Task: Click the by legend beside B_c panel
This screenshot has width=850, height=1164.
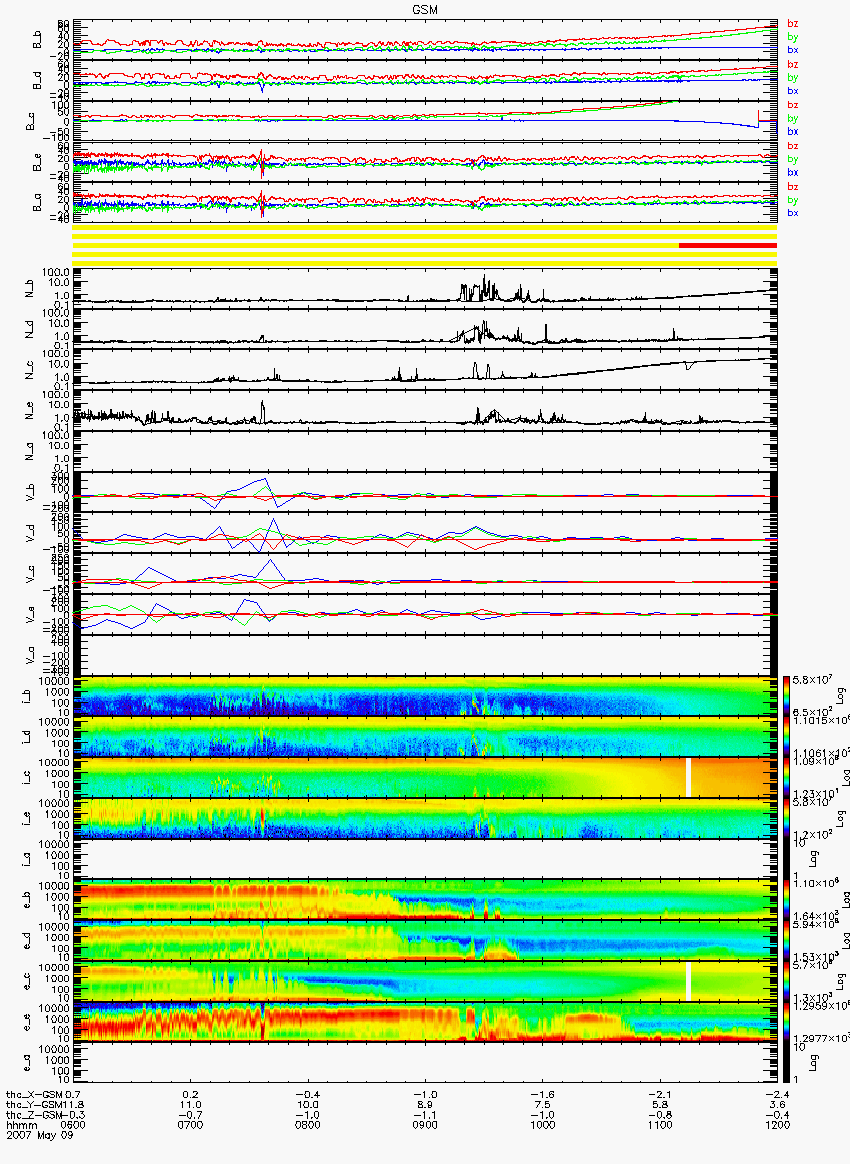Action: [x=793, y=118]
